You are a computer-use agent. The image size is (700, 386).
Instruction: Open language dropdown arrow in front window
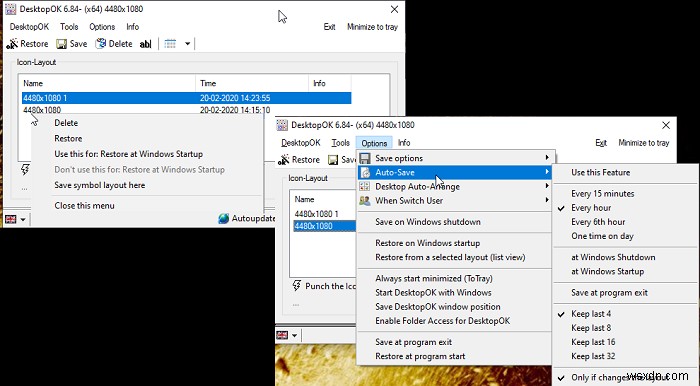coord(294,335)
